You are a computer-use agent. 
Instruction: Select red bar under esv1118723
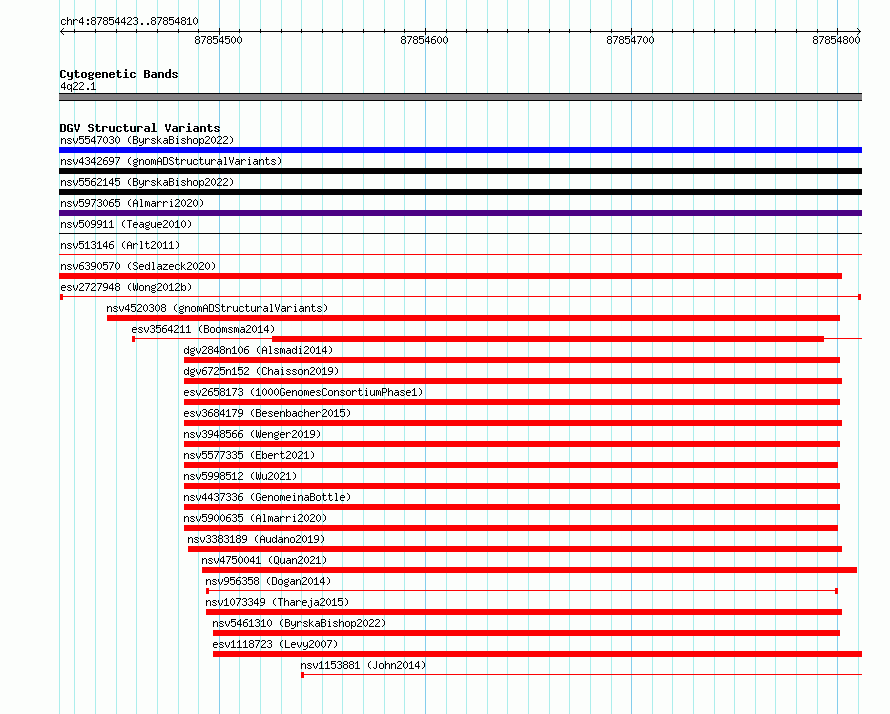[x=538, y=654]
